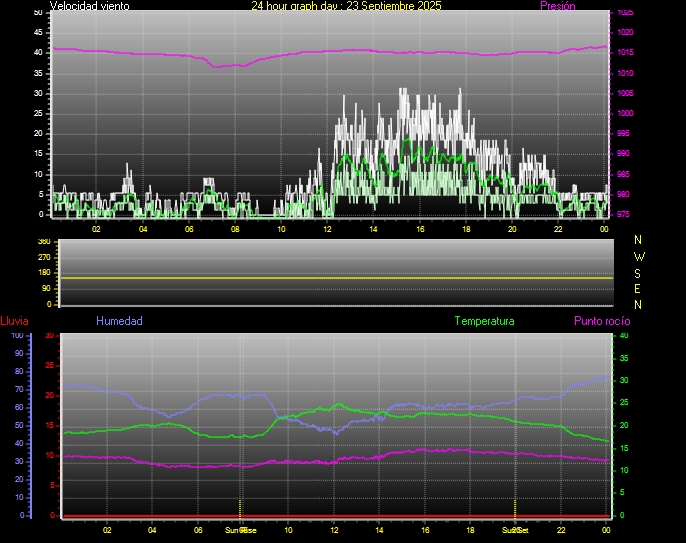The image size is (686, 543).
Task: Click the yellow wind direction line
Action: tap(335, 278)
